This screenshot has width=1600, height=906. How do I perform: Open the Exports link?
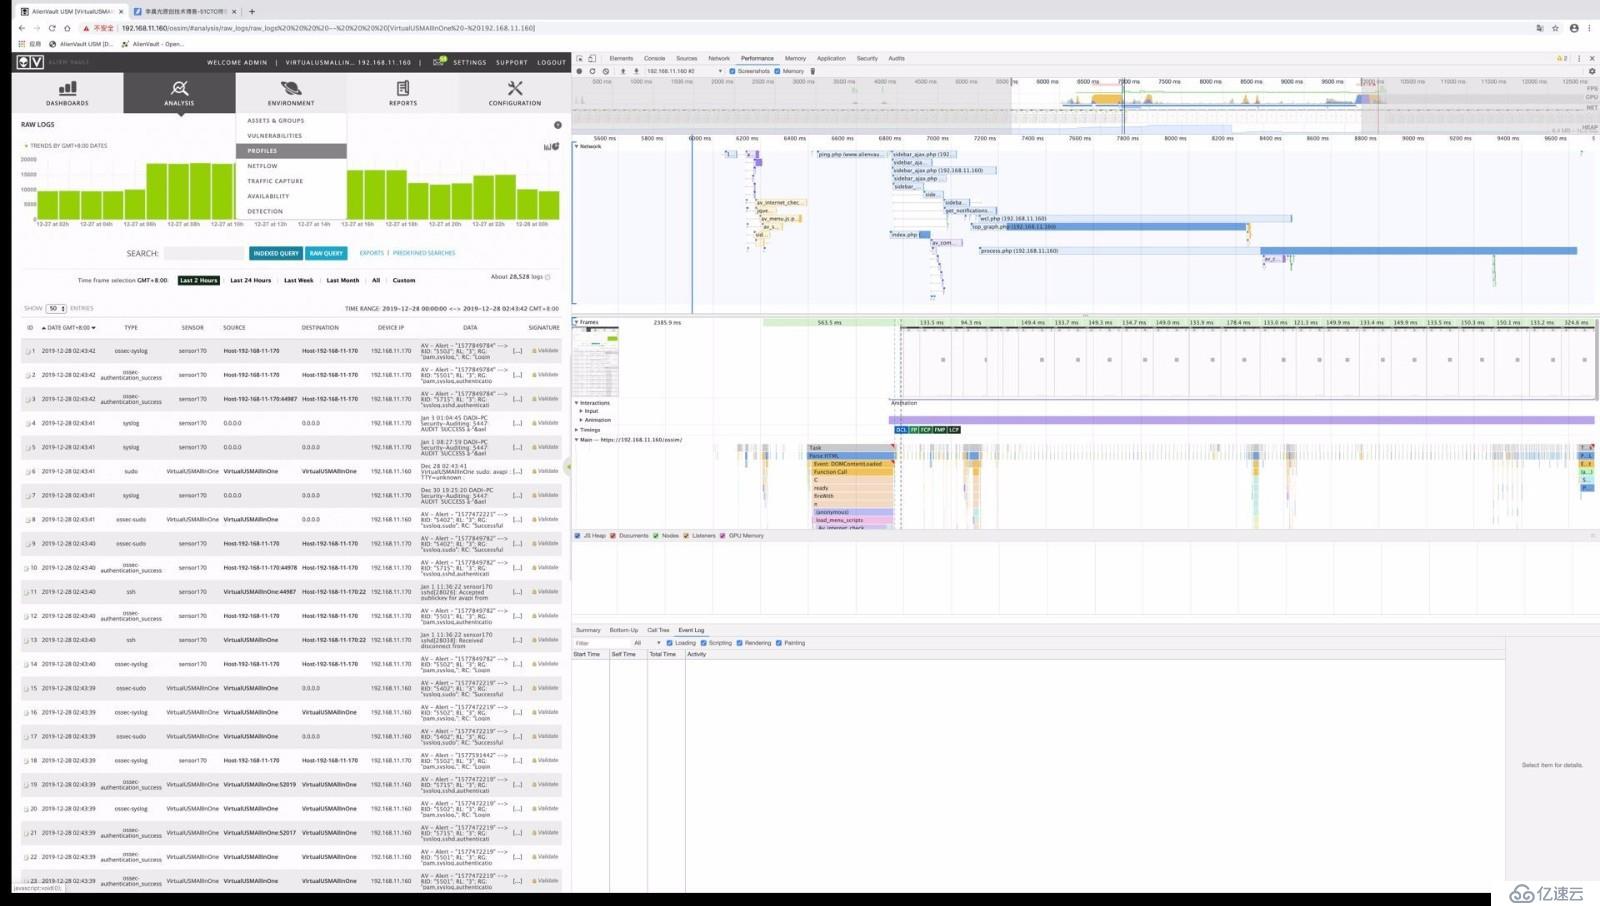coord(371,253)
